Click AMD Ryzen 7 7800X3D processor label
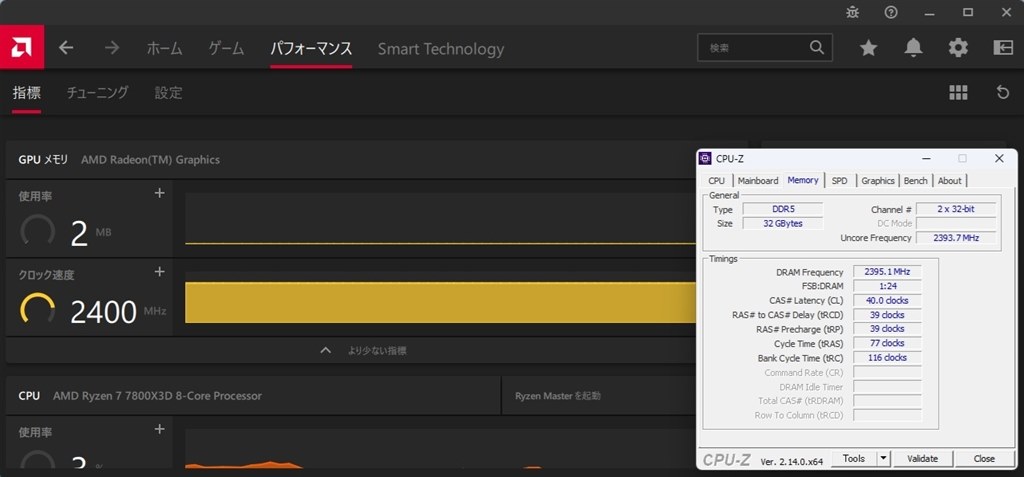Screen dimensions: 1024x477 pyautogui.click(x=157, y=395)
